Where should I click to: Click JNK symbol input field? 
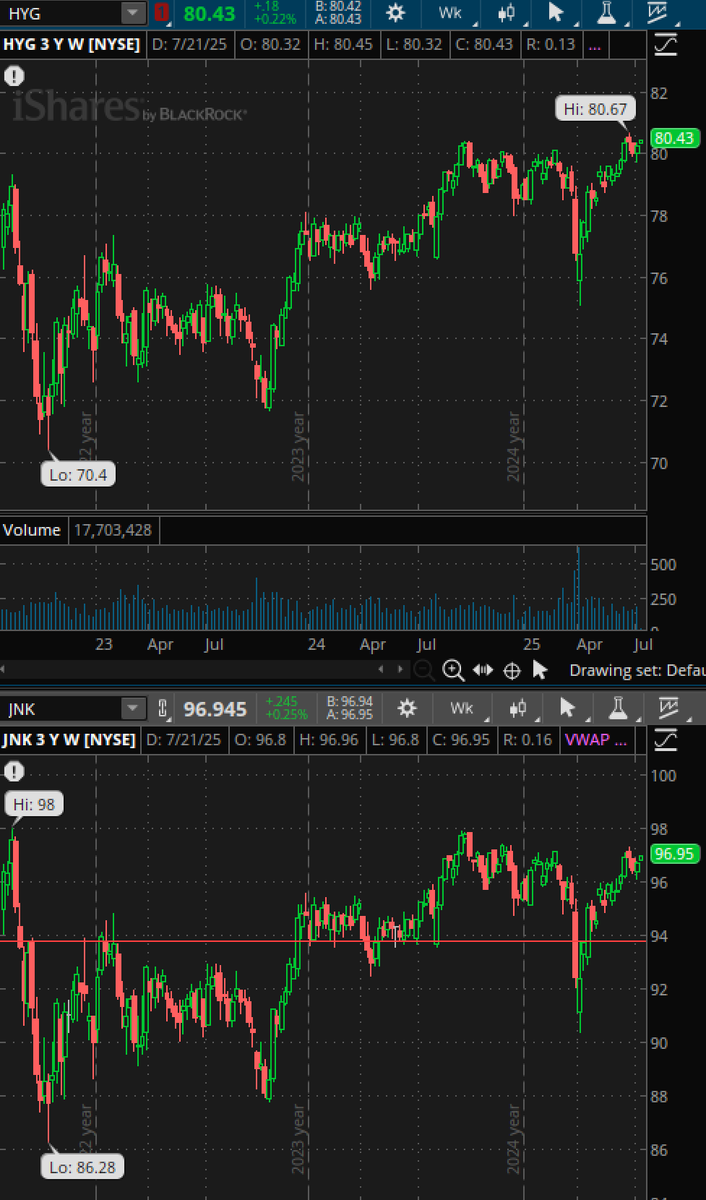point(62,709)
